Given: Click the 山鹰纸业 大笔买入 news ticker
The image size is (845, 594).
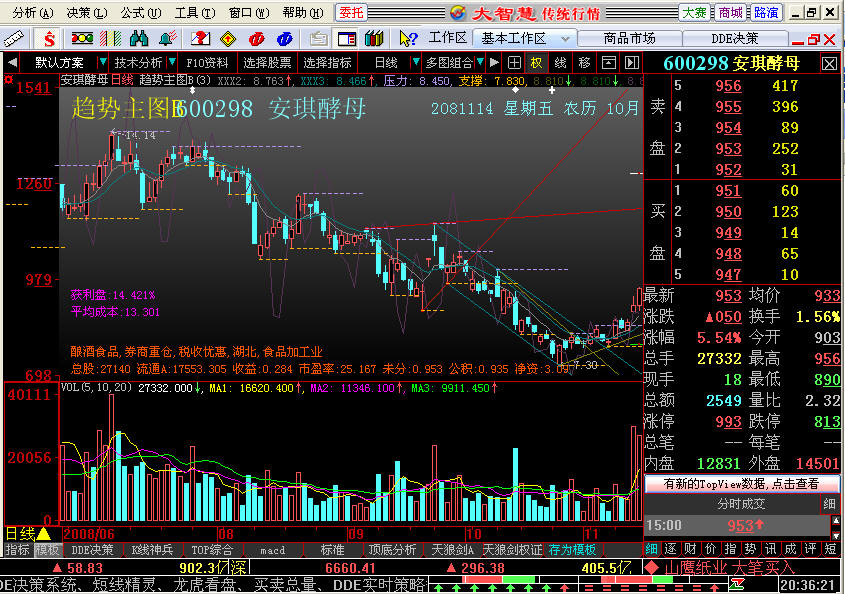Looking at the screenshot, I should point(729,567).
